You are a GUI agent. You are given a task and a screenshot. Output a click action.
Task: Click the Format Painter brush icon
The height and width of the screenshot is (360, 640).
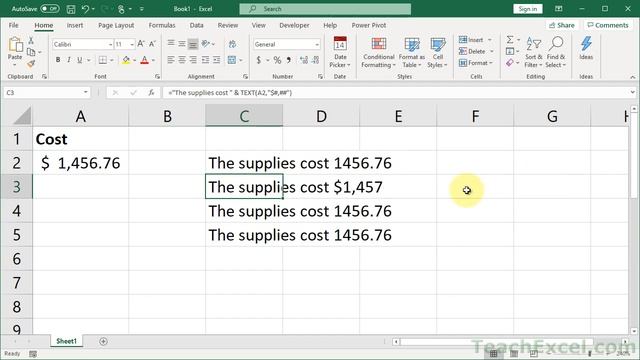pos(31,63)
